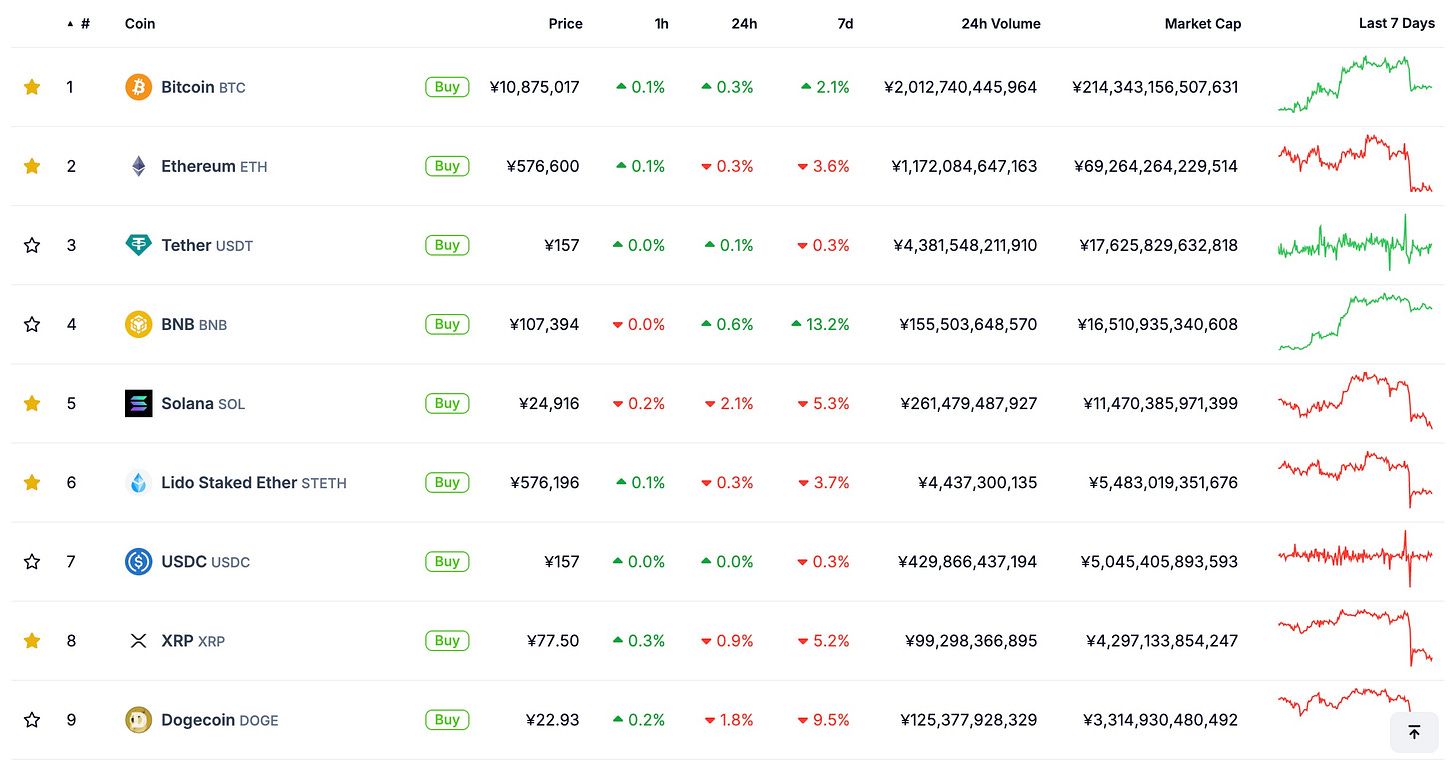Click the Dogecoin logo icon

(138, 719)
